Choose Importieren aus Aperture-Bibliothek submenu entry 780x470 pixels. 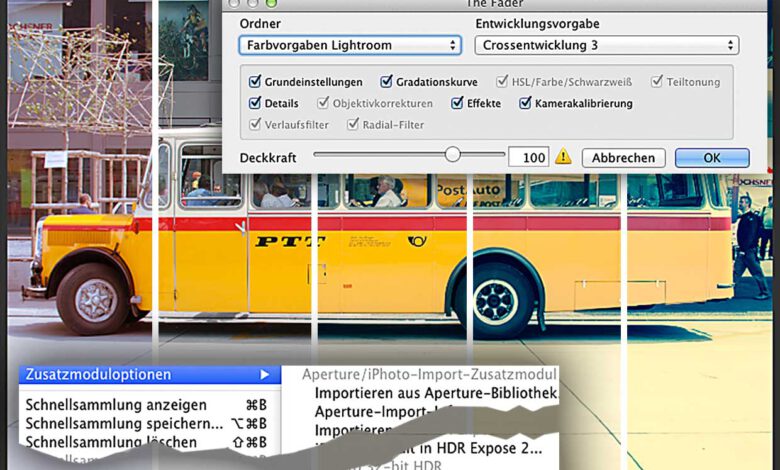(x=436, y=393)
